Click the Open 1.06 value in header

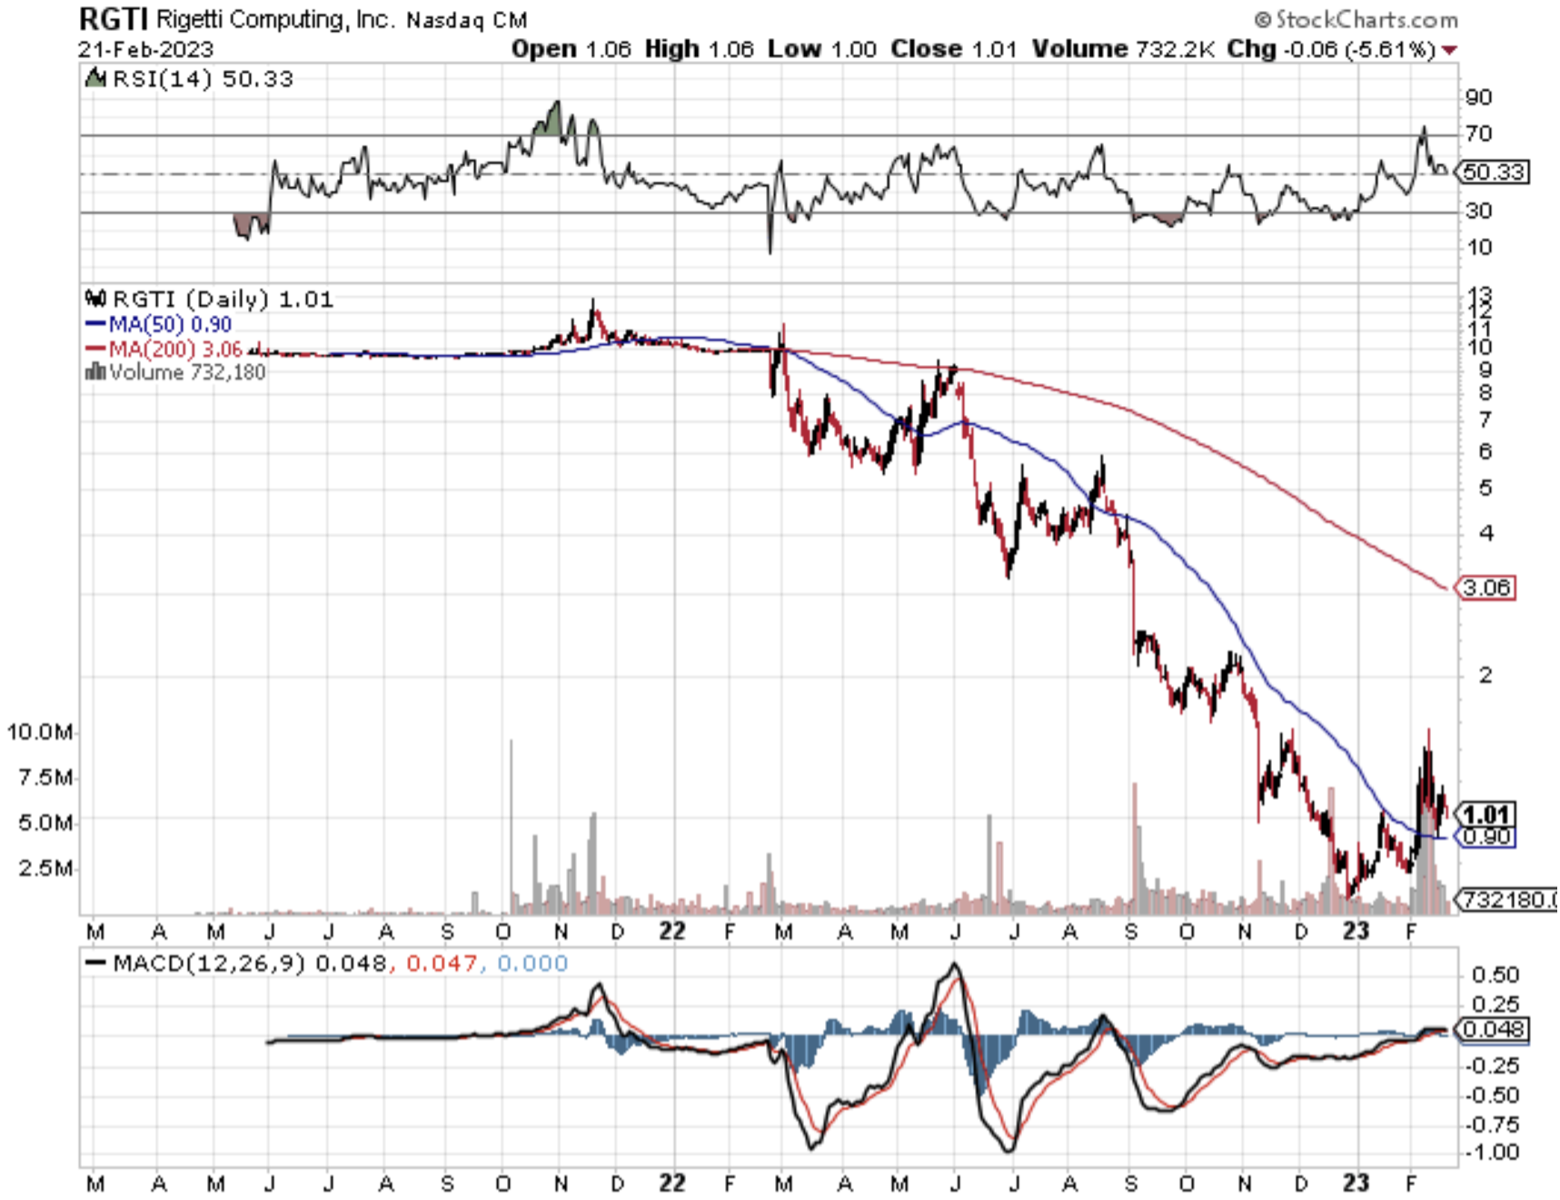(x=571, y=49)
